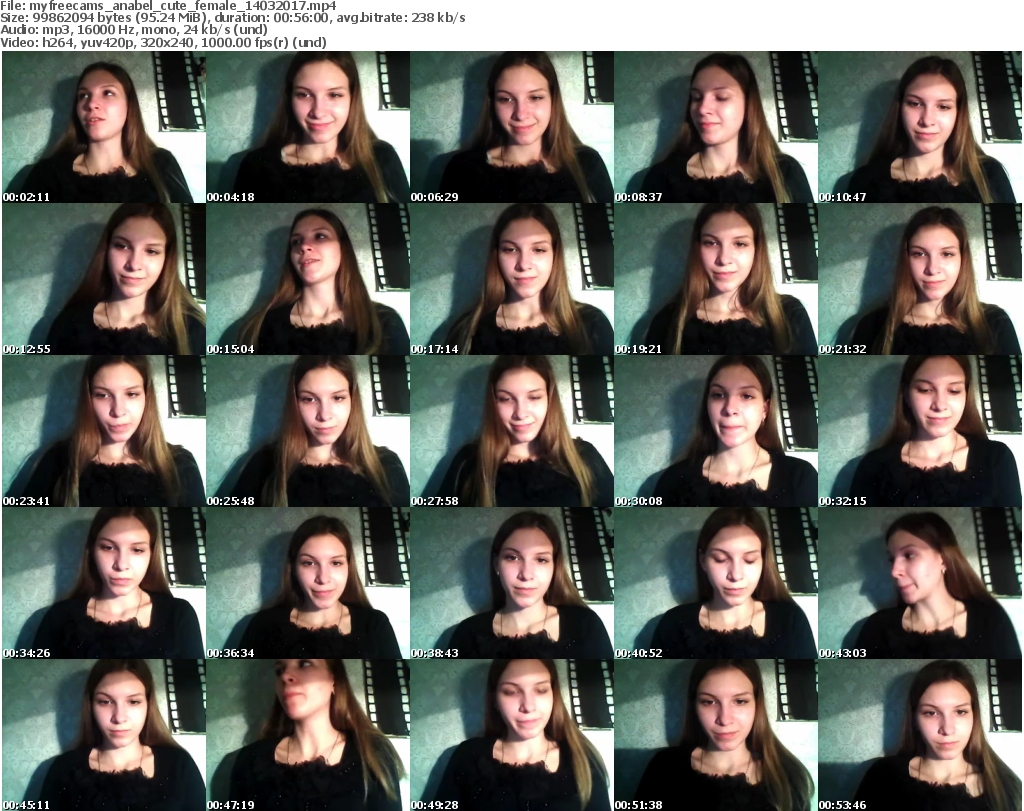Choose the 00:45:11 thumbnail
Screen dimensions: 1024x811
click(x=104, y=735)
